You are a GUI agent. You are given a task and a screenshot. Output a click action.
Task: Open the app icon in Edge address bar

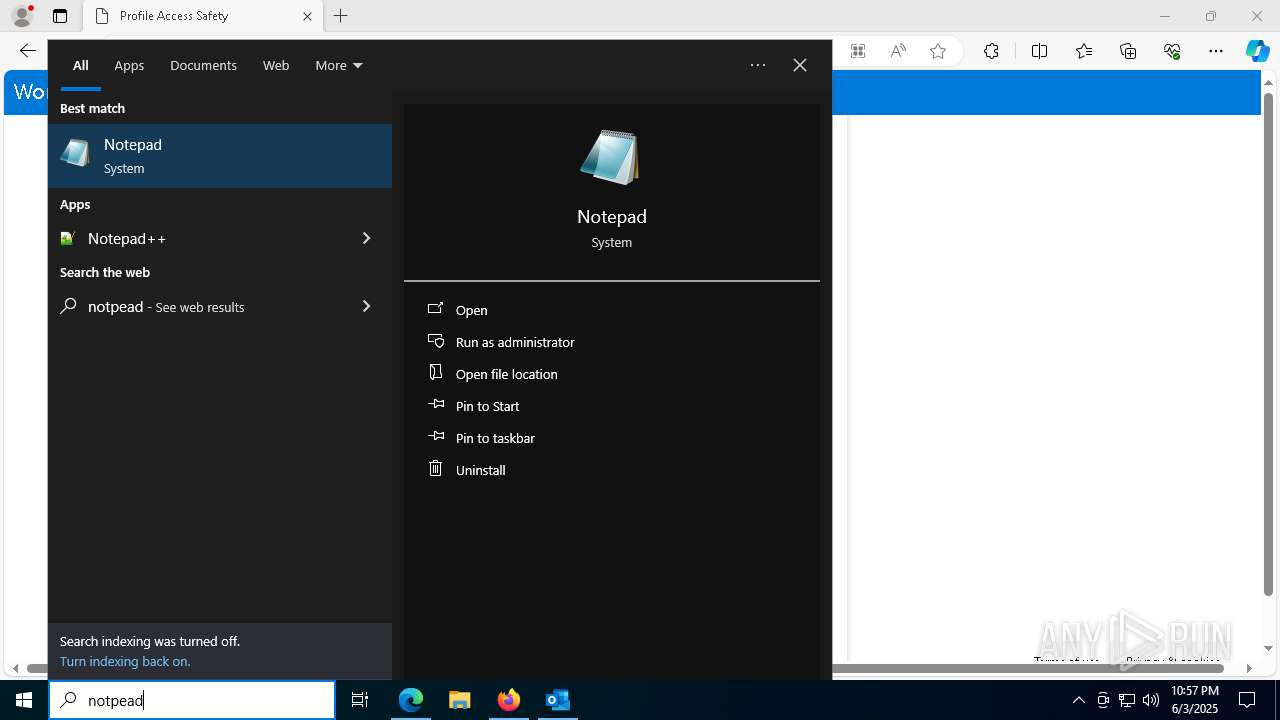858,51
